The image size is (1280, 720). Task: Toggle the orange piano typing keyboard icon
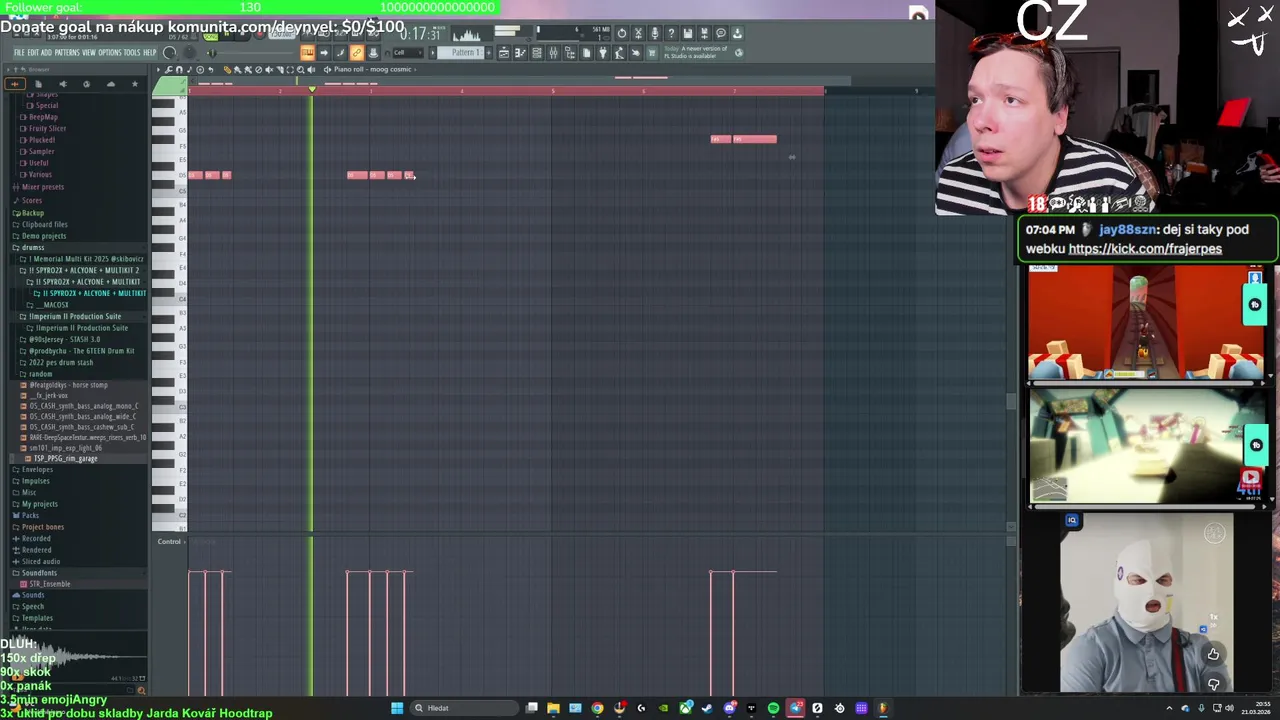(307, 53)
